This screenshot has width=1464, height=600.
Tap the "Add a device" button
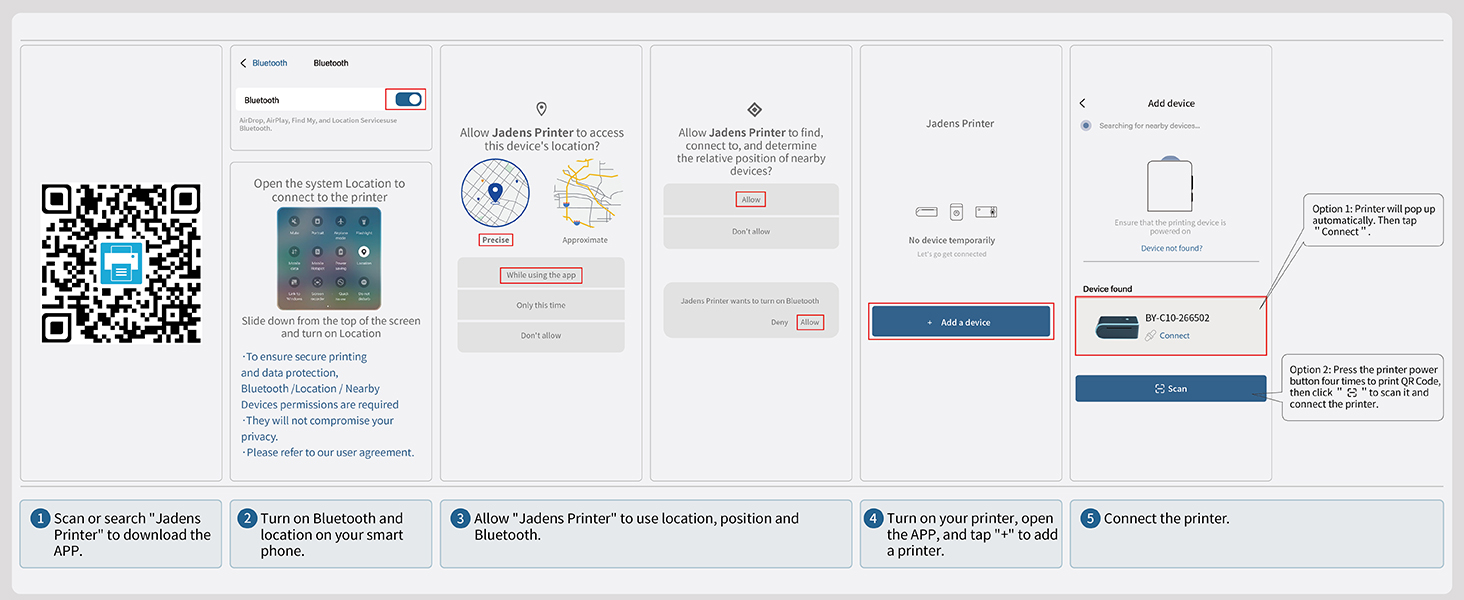(x=961, y=322)
